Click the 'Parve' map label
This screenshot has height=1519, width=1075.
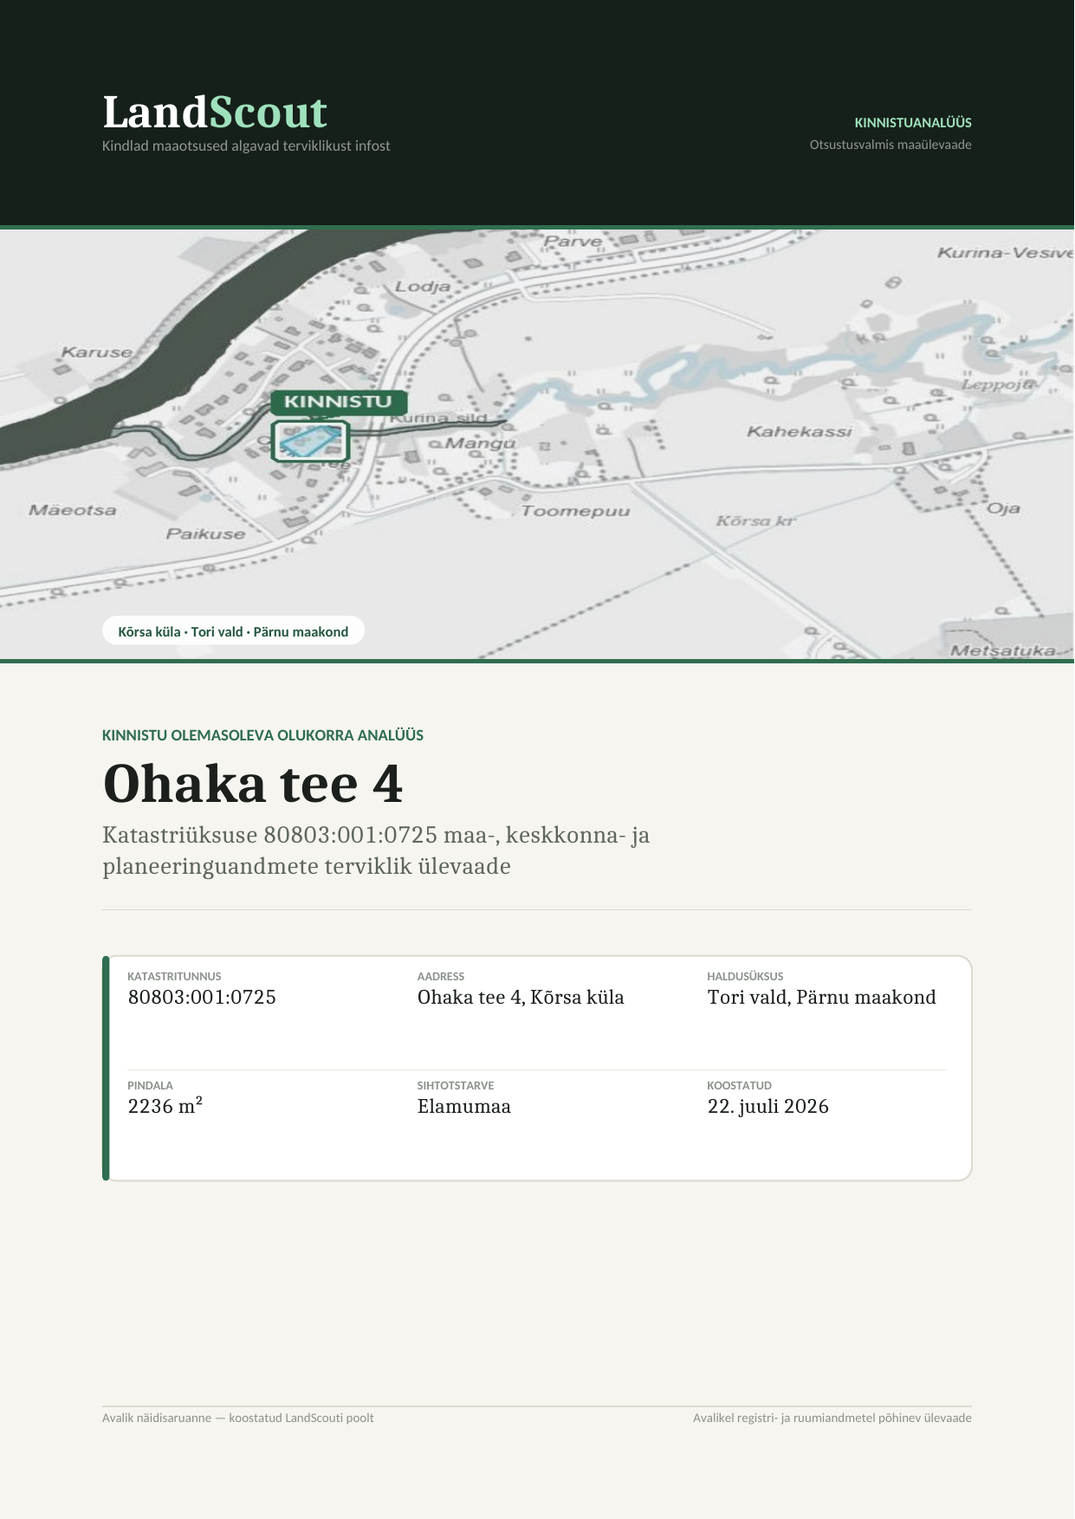[x=573, y=241]
